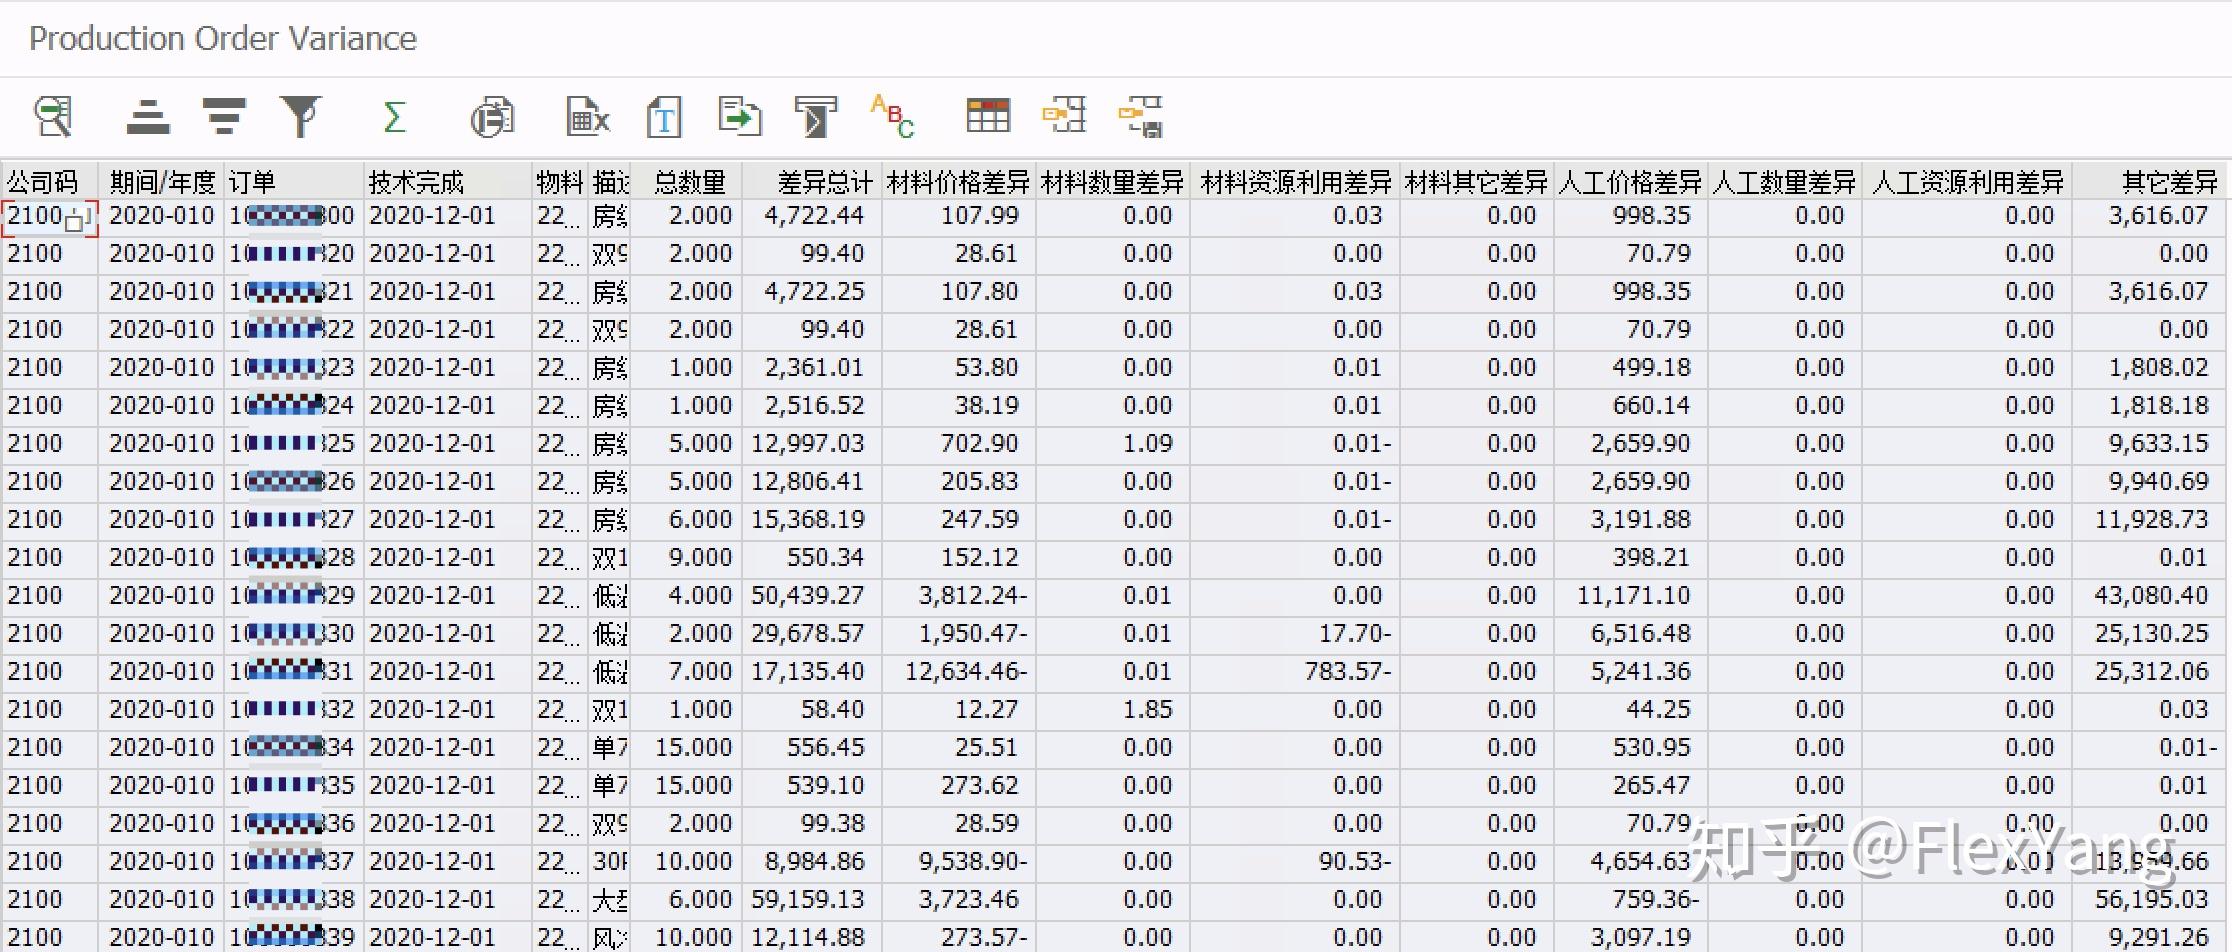This screenshot has width=2232, height=952.
Task: Click the total quantity cell 4.000
Action: pos(688,596)
